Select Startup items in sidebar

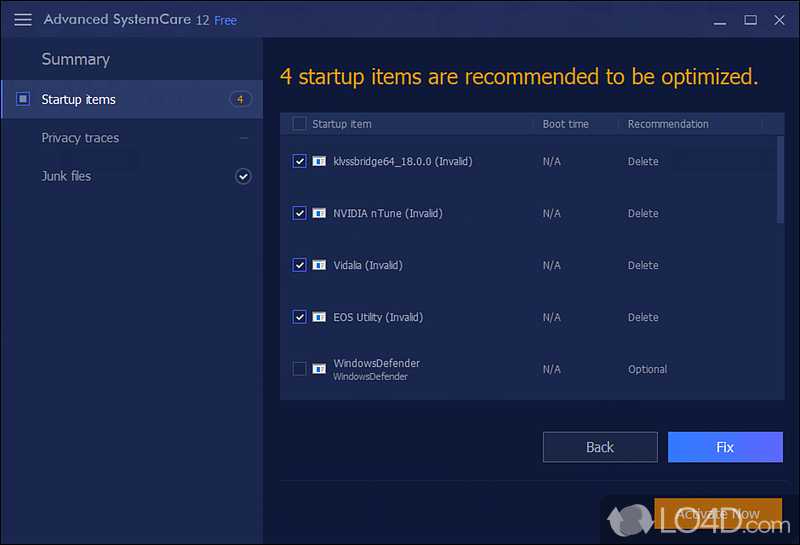coord(132,99)
